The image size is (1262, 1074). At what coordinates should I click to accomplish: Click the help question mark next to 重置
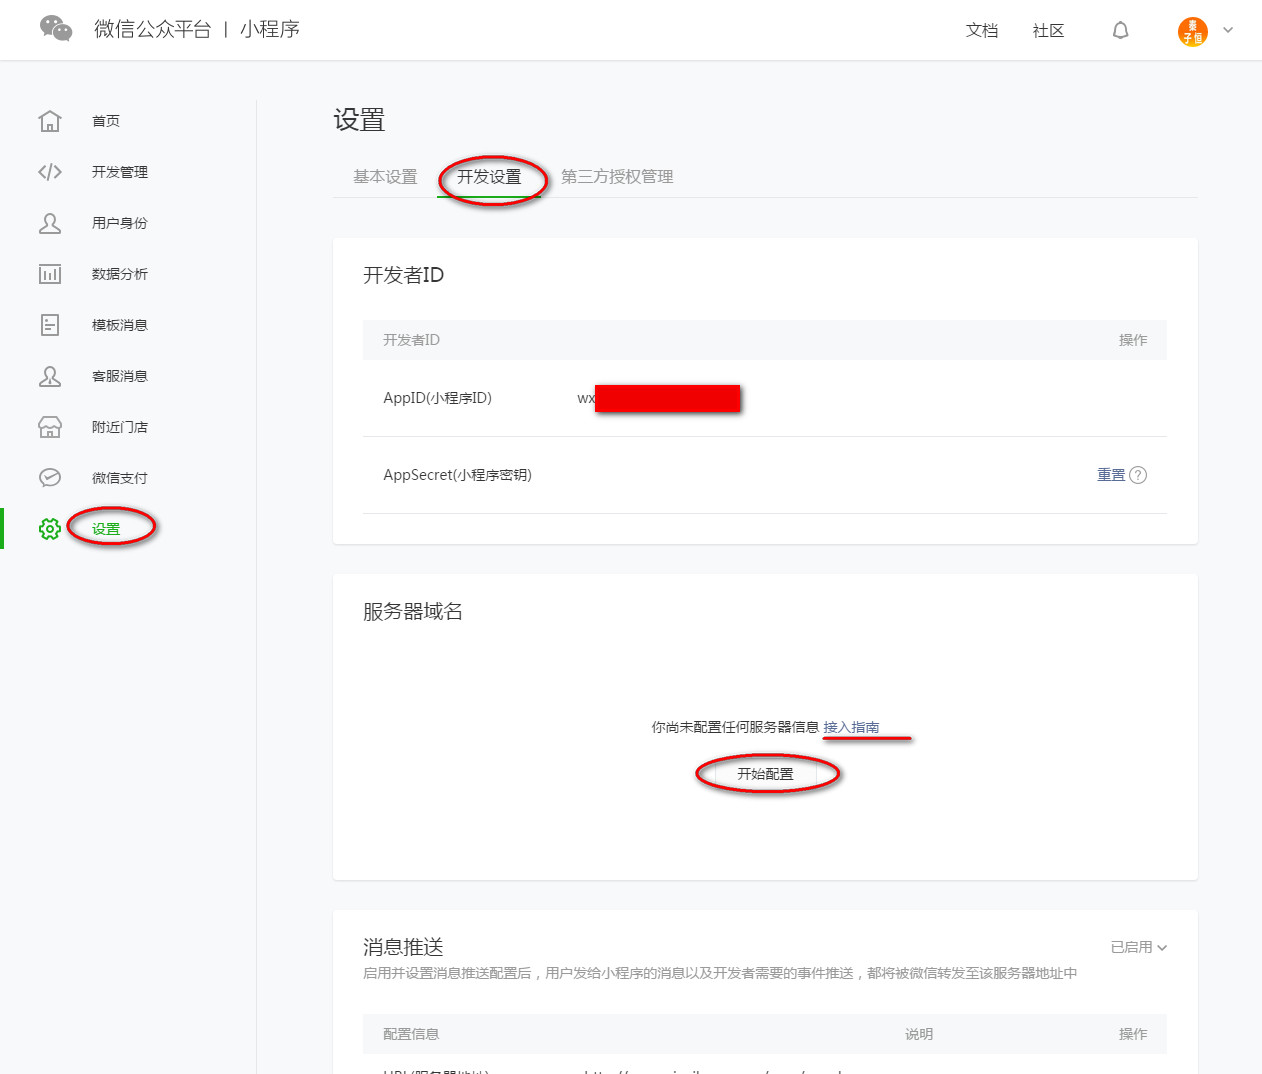click(x=1138, y=475)
